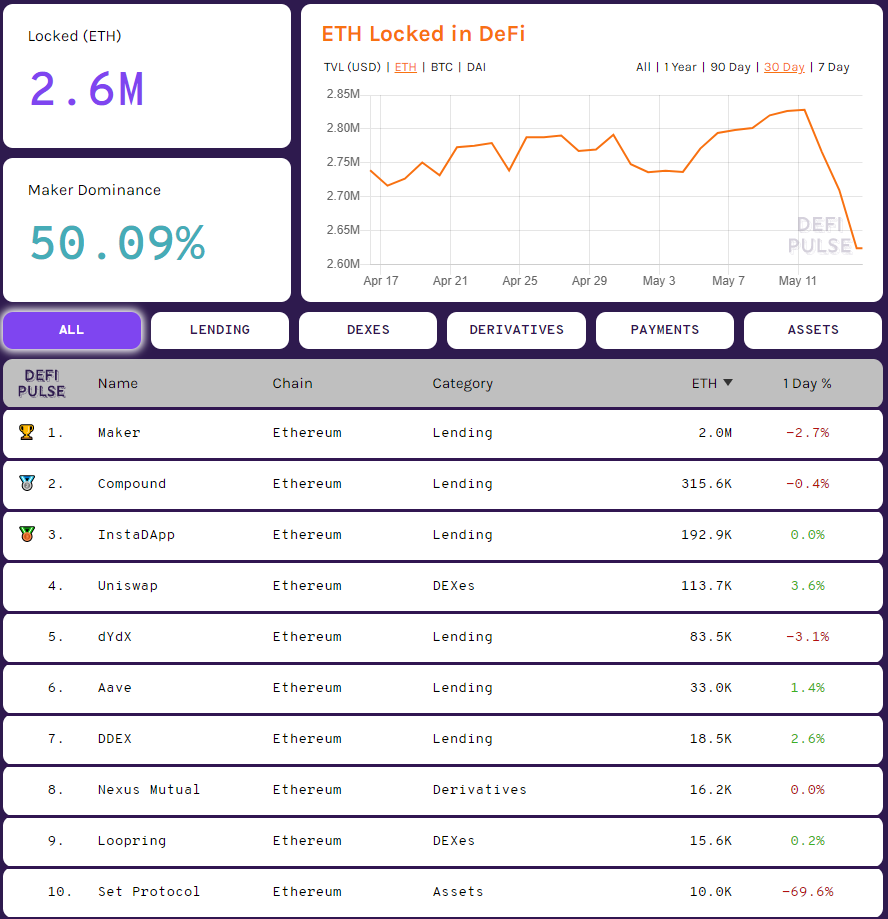888x919 pixels.
Task: Open the Uniswap project row
Action: point(443,587)
